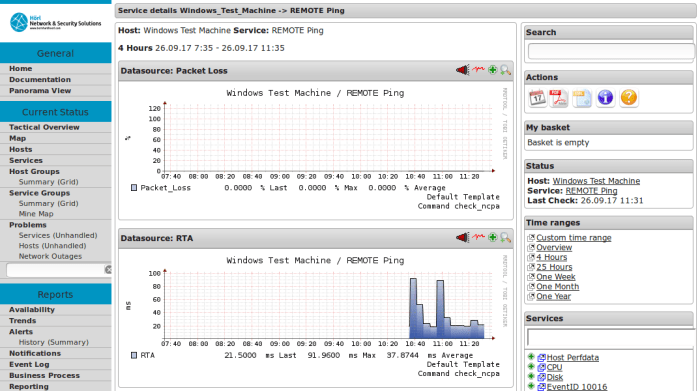
Task: Click the Packet Loss graph image
Action: 316,149
